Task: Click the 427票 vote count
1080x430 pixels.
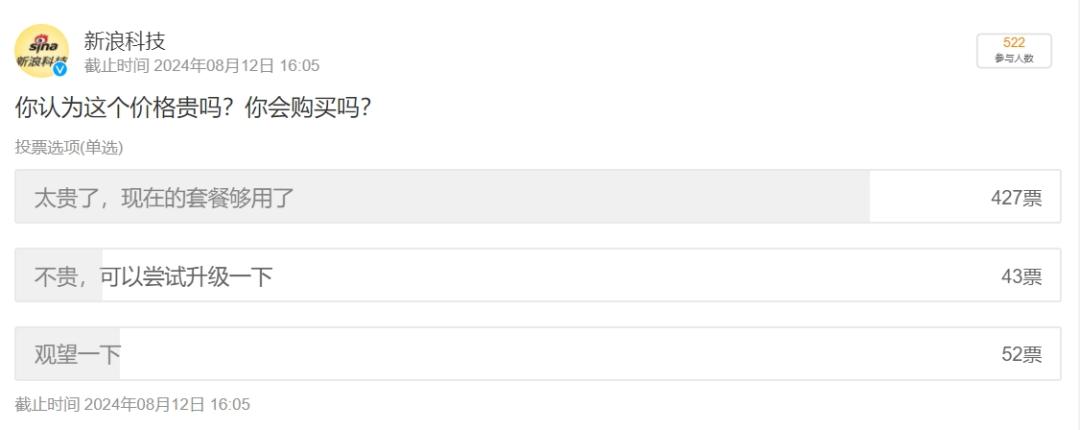Action: [1016, 198]
